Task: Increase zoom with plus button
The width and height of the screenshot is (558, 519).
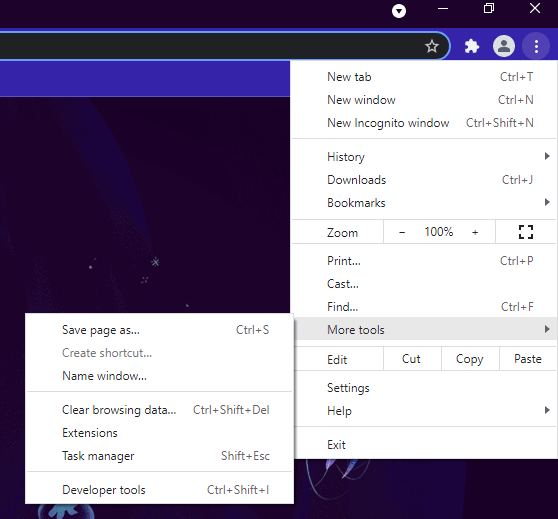Action: tap(475, 232)
